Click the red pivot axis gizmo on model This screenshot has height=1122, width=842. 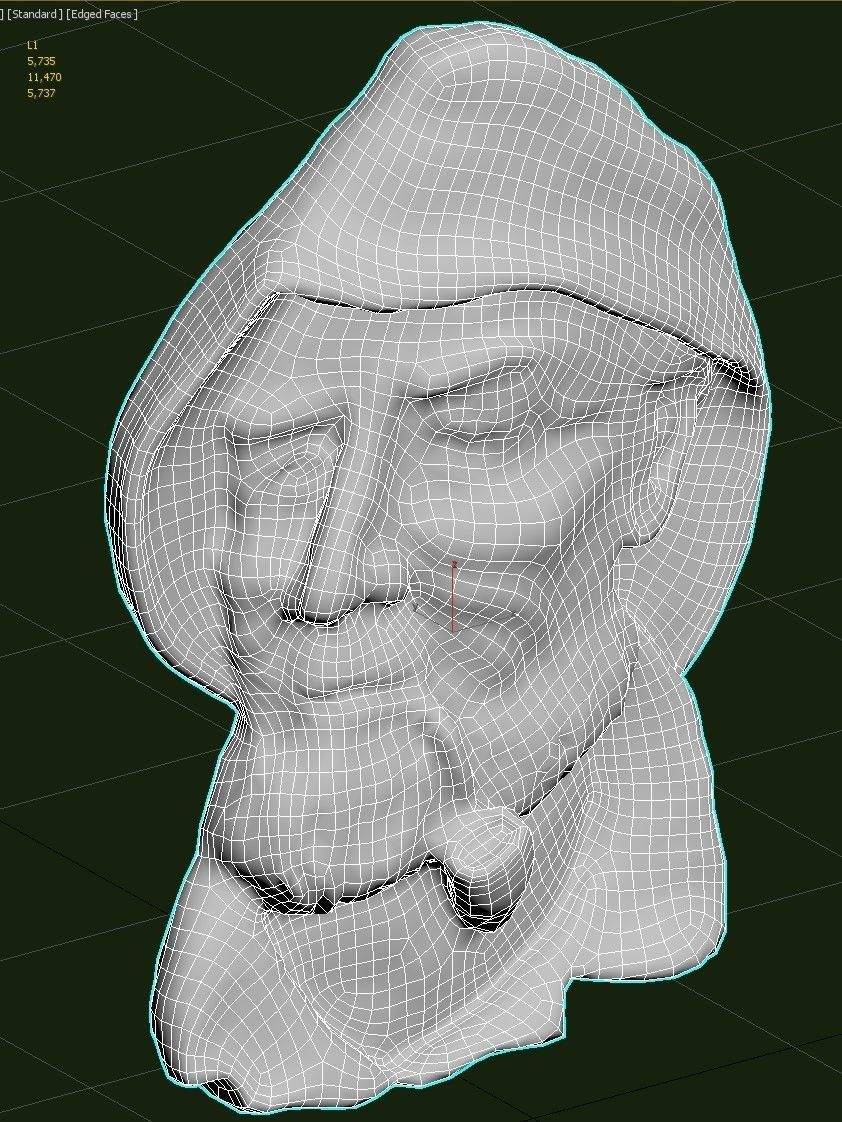[454, 596]
